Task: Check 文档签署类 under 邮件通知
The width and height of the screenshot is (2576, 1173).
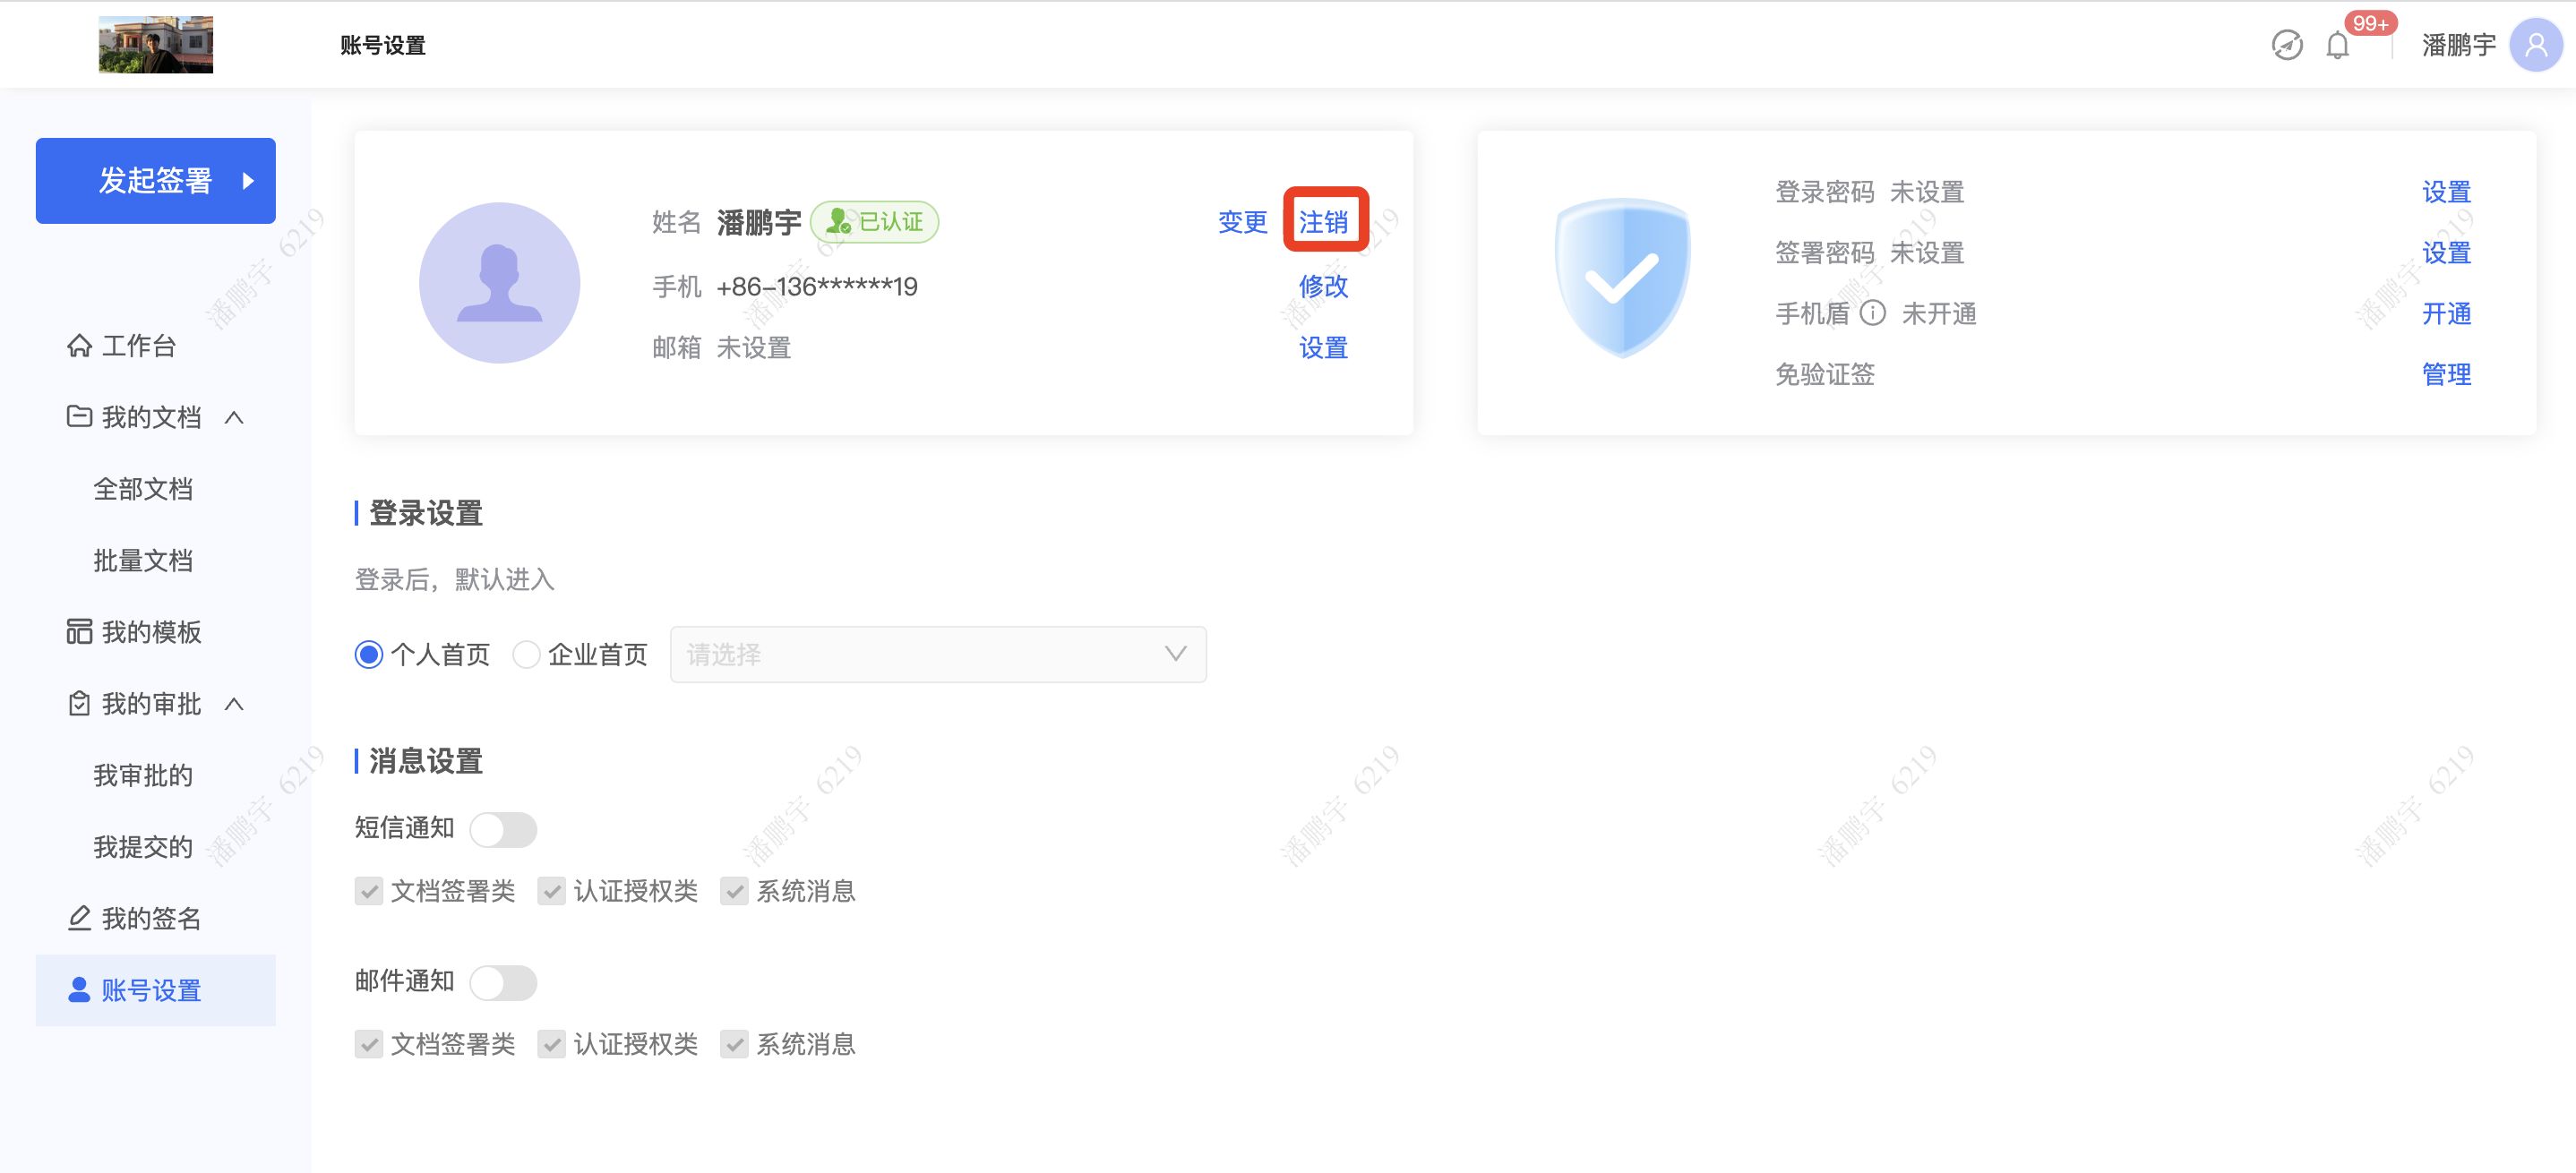Action: pos(369,1044)
